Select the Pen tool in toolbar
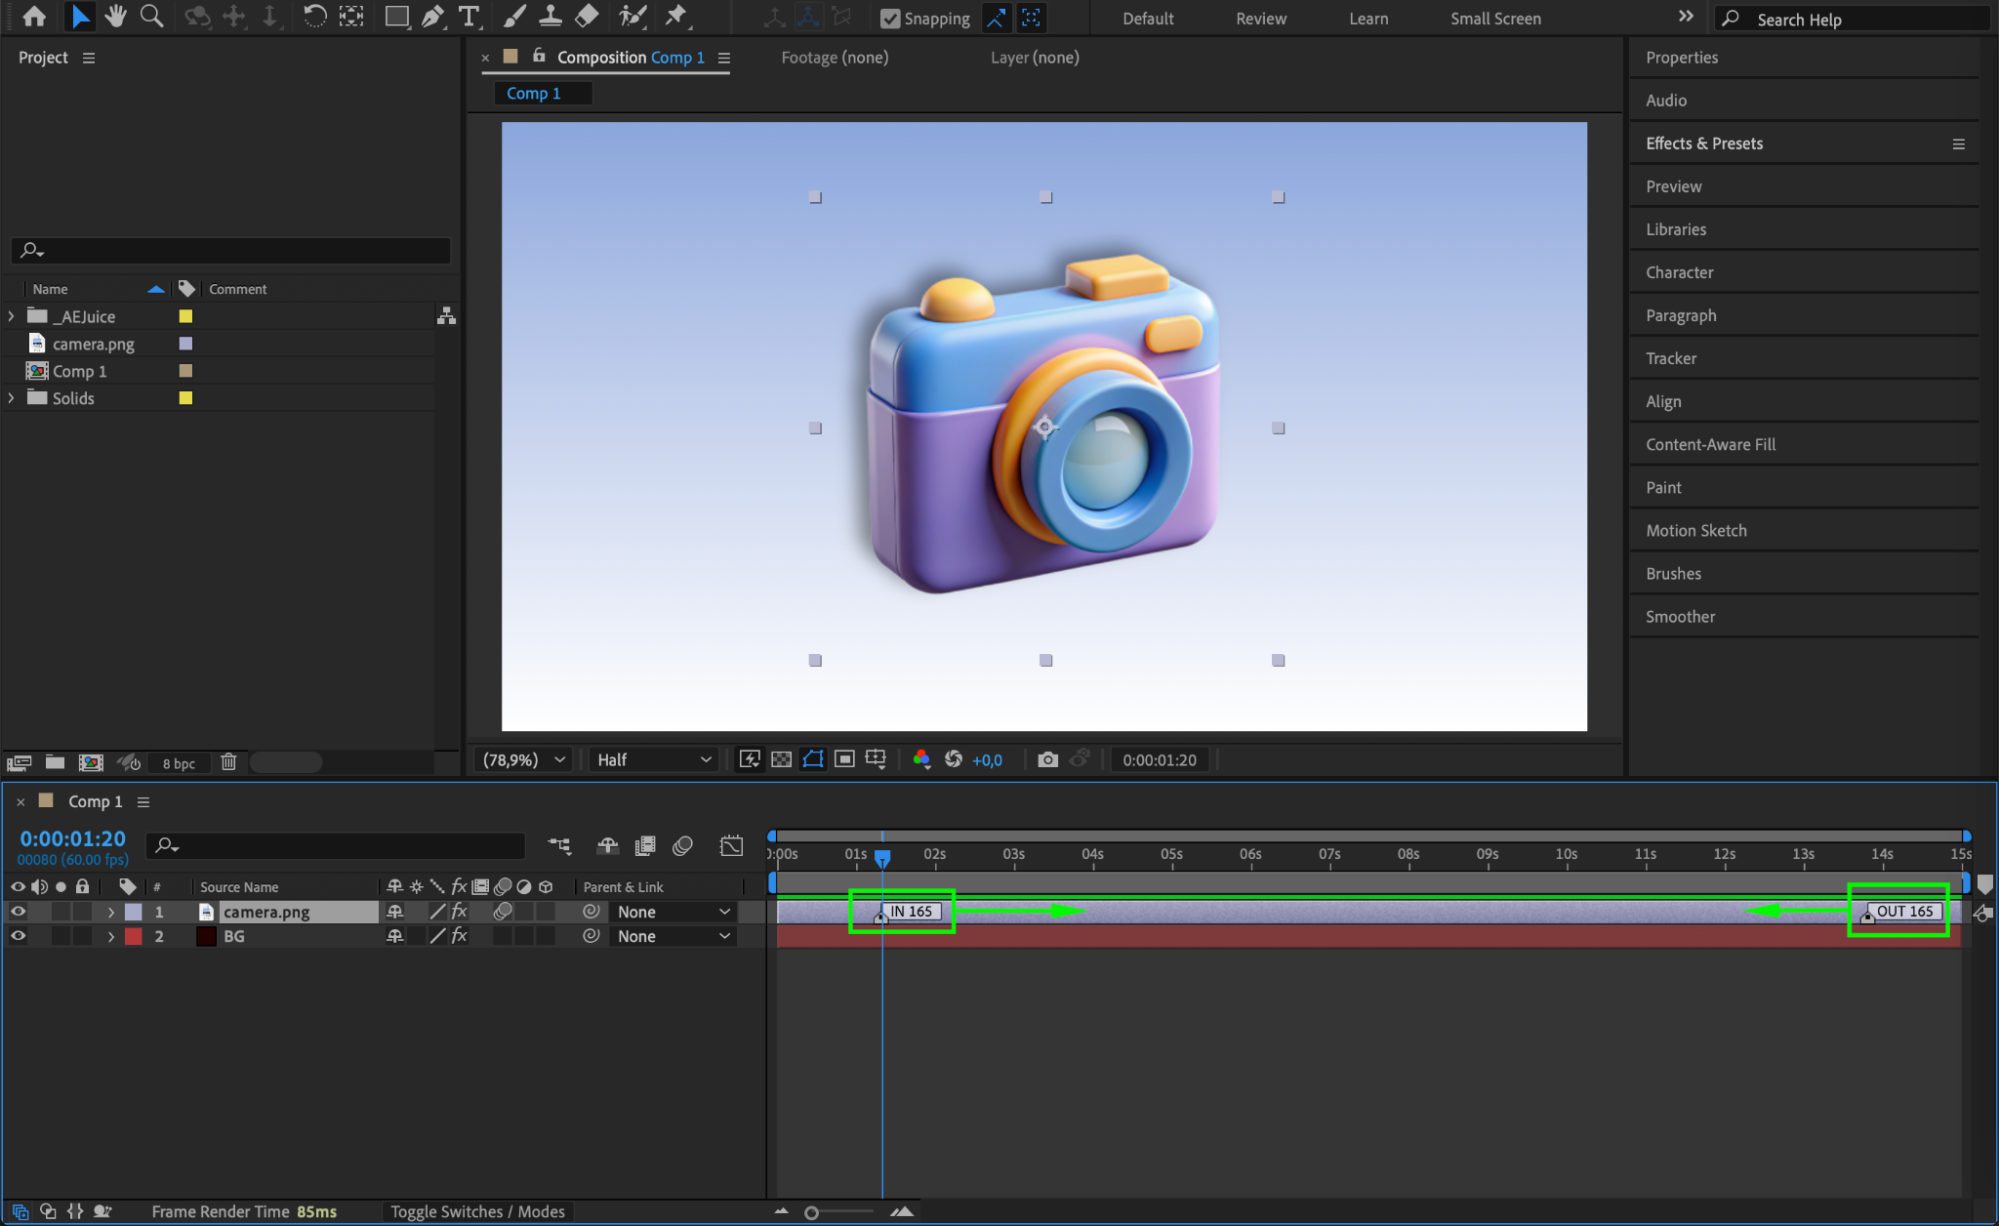 point(432,17)
